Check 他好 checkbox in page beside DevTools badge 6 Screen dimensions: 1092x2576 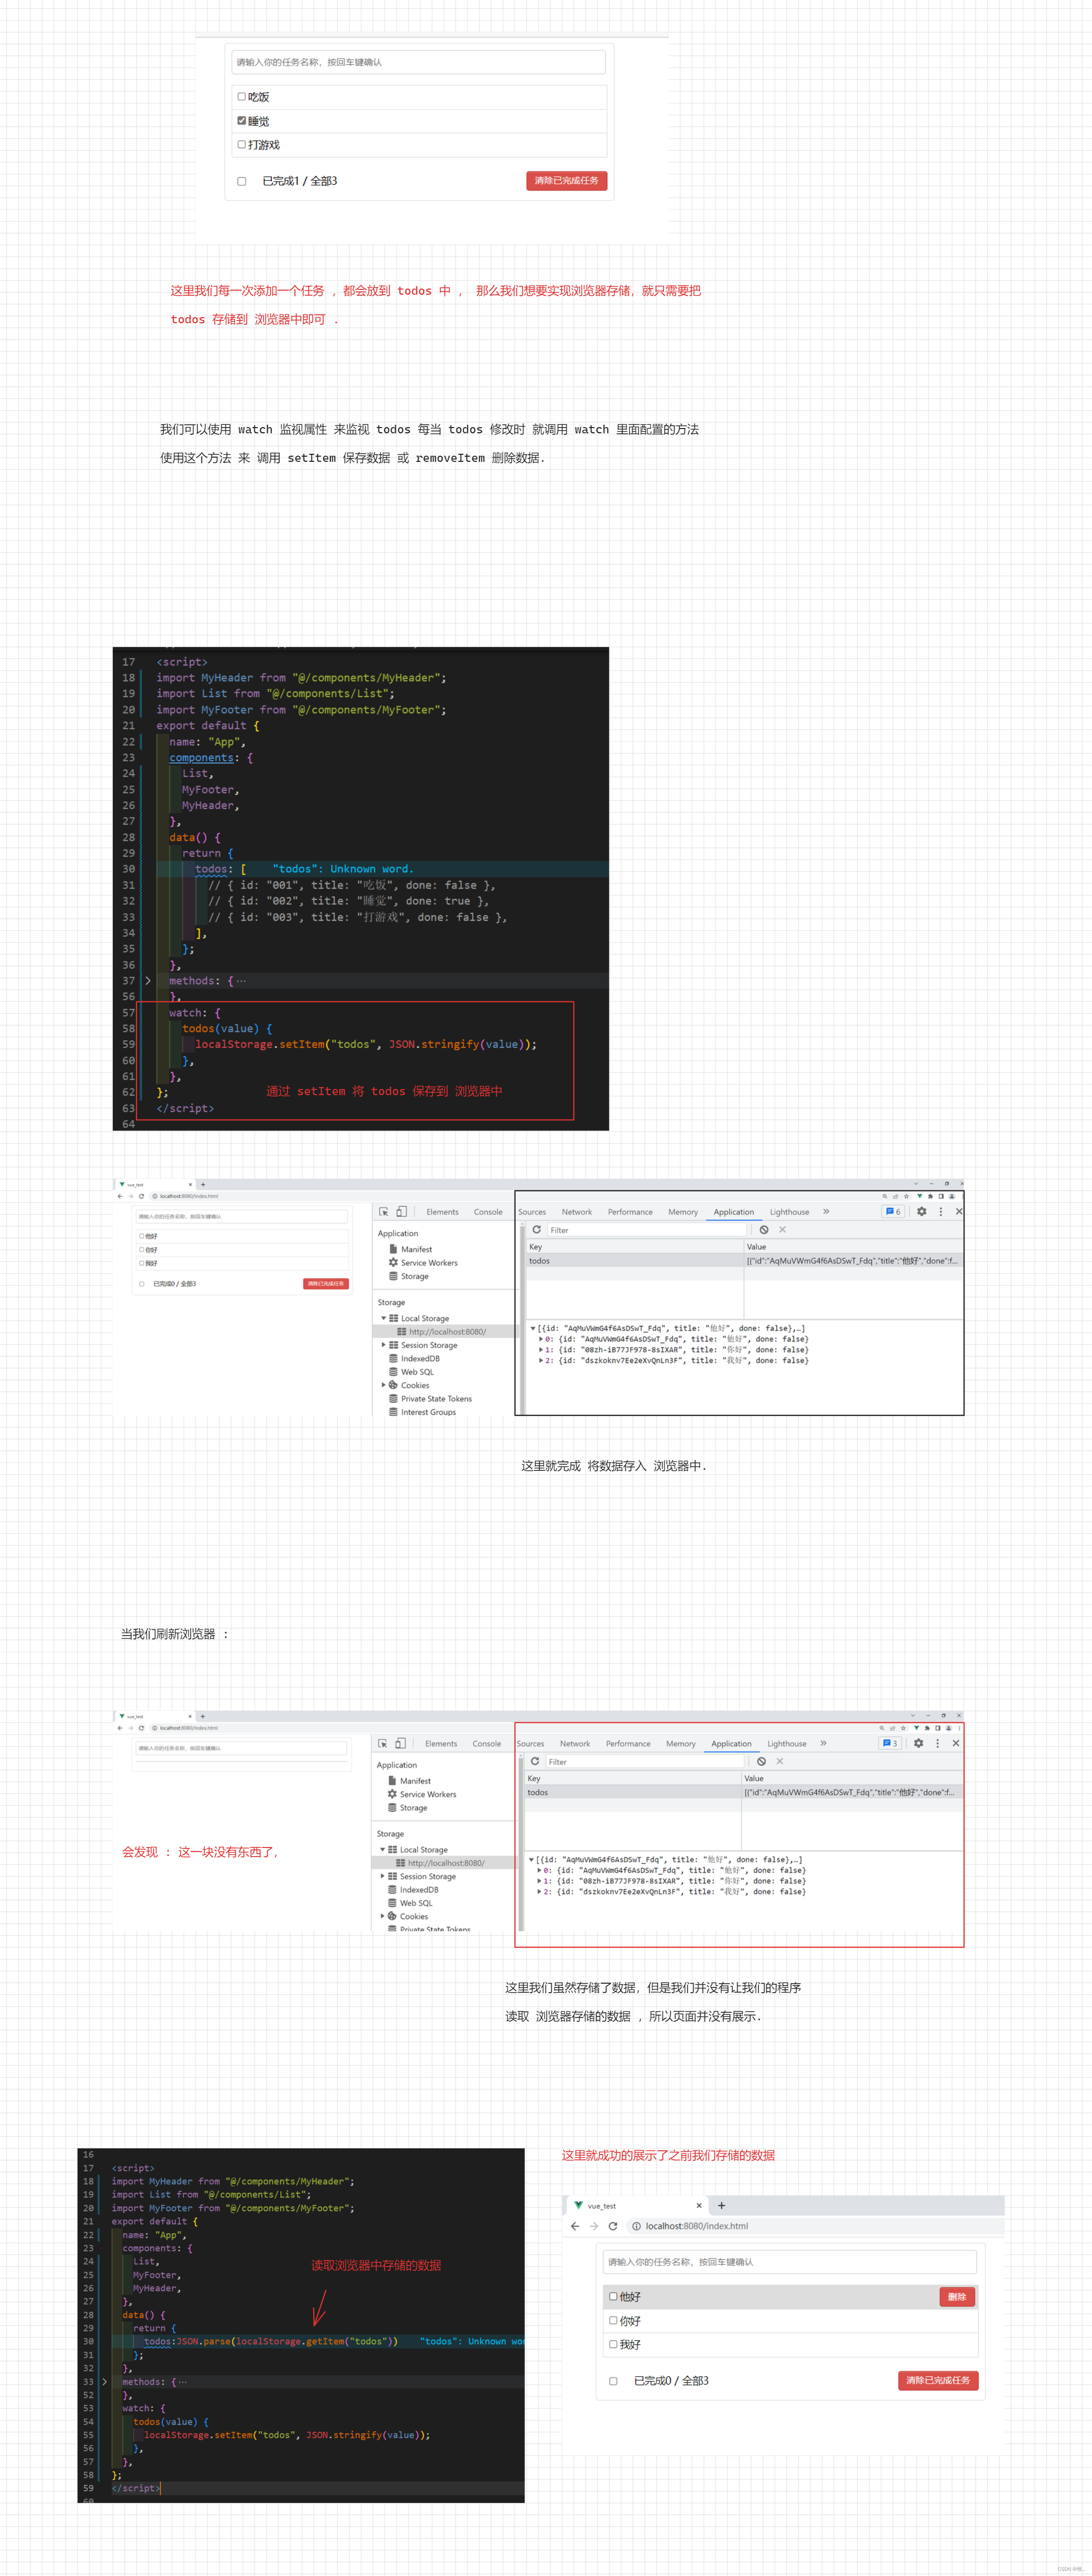(141, 1236)
